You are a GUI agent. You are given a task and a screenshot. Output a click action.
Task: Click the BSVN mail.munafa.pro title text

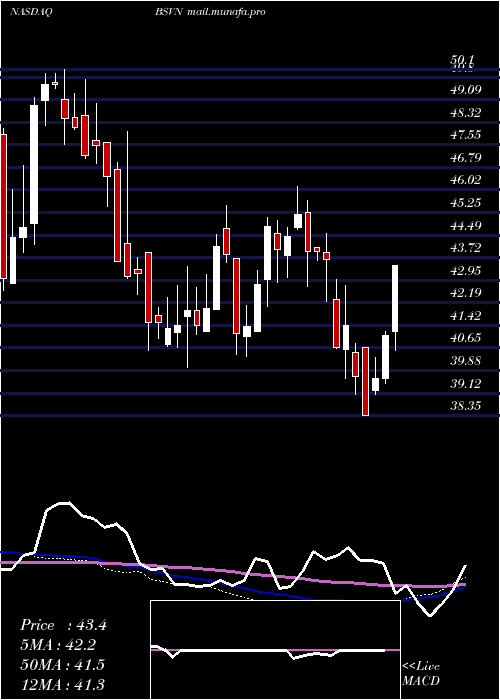point(210,12)
